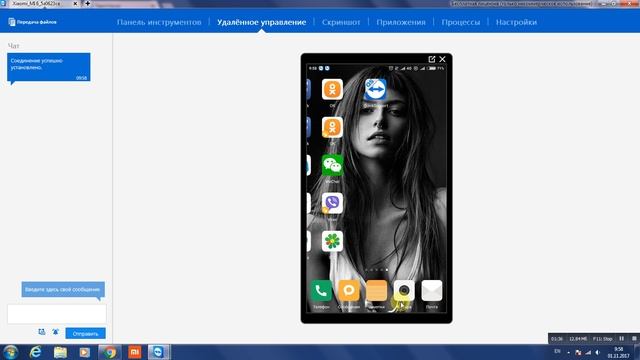The height and width of the screenshot is (360, 640).
Task: Select the Удалённое управление tab
Action: [x=262, y=22]
